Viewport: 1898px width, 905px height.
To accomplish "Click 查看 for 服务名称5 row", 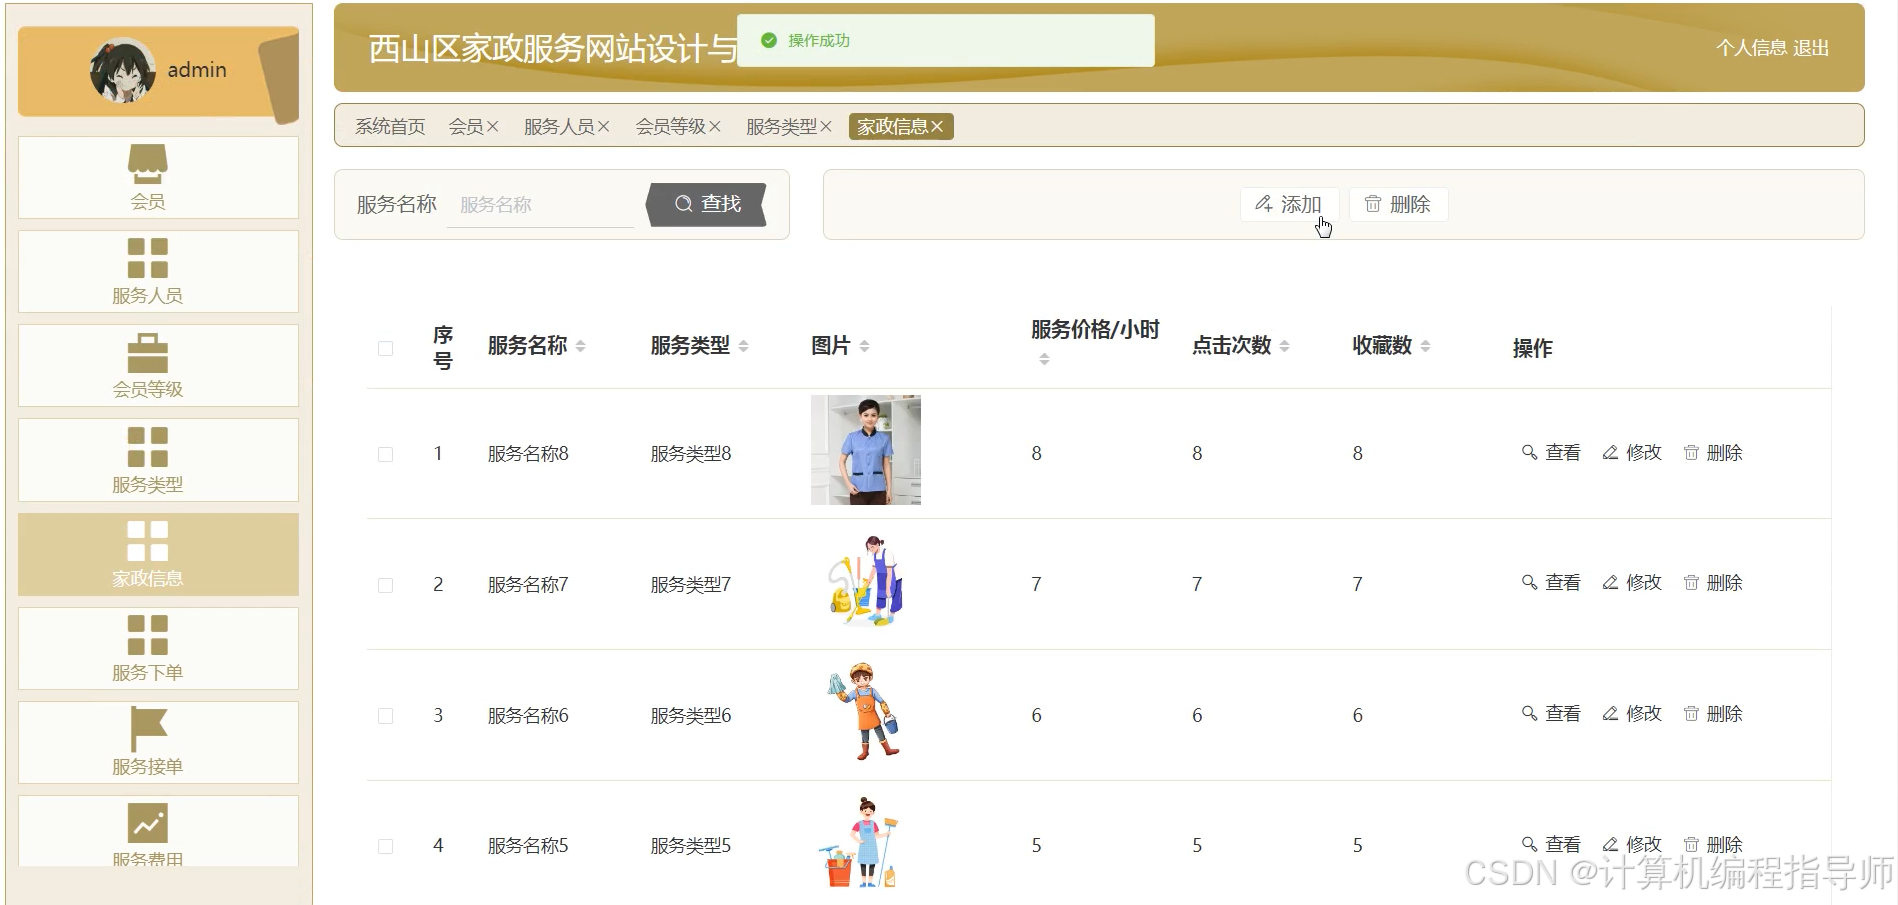I will (1551, 845).
